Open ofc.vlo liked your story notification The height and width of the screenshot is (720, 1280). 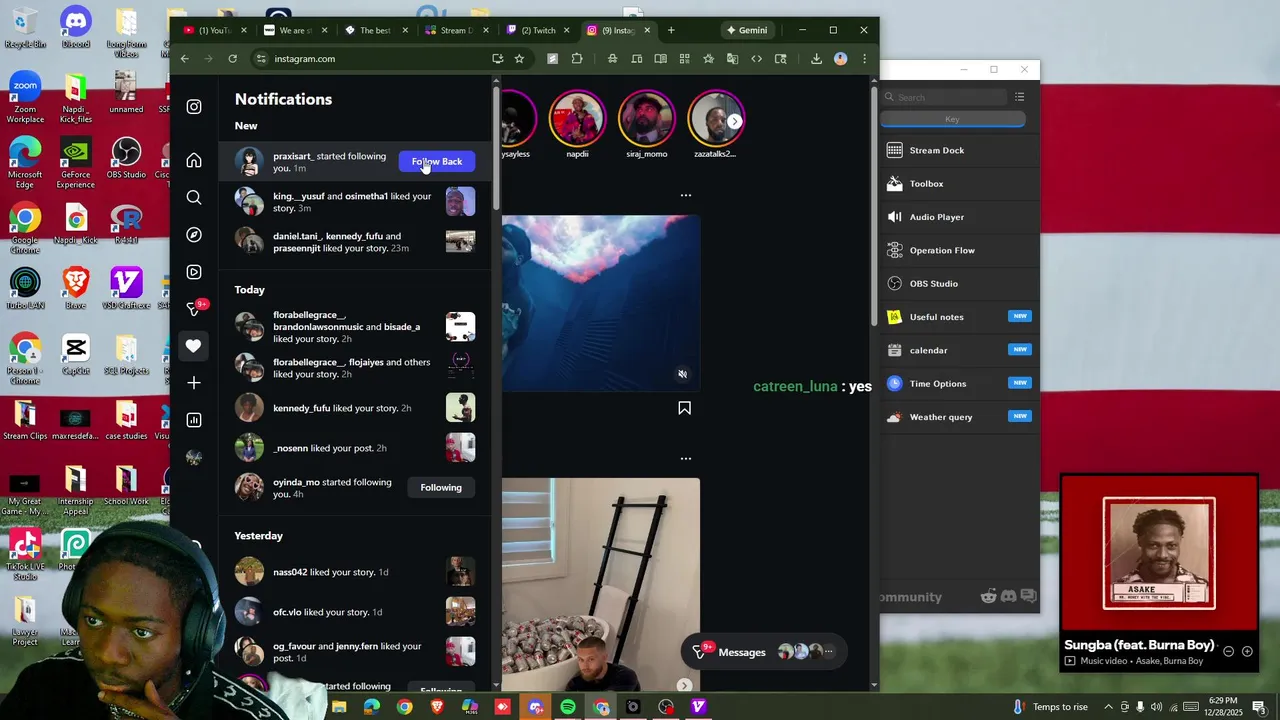(356, 612)
